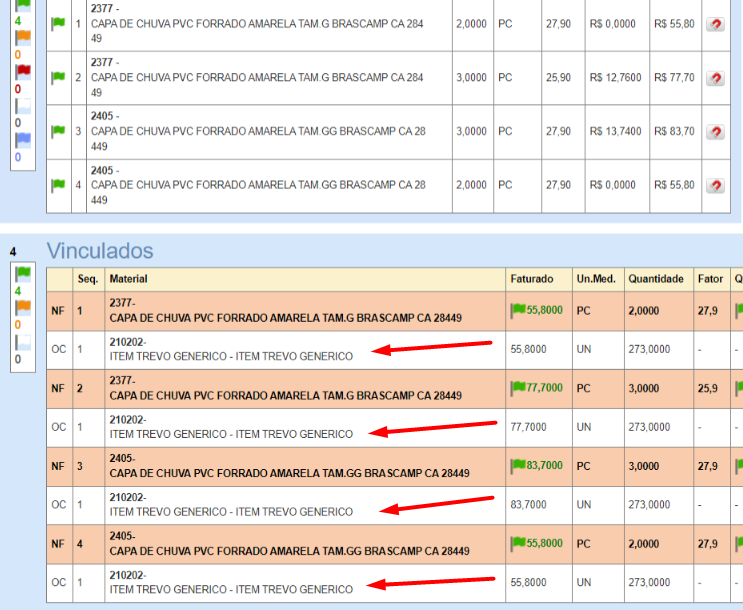This screenshot has height=610, width=743.
Task: Click the red question icon for item 1
Action: [x=715, y=23]
